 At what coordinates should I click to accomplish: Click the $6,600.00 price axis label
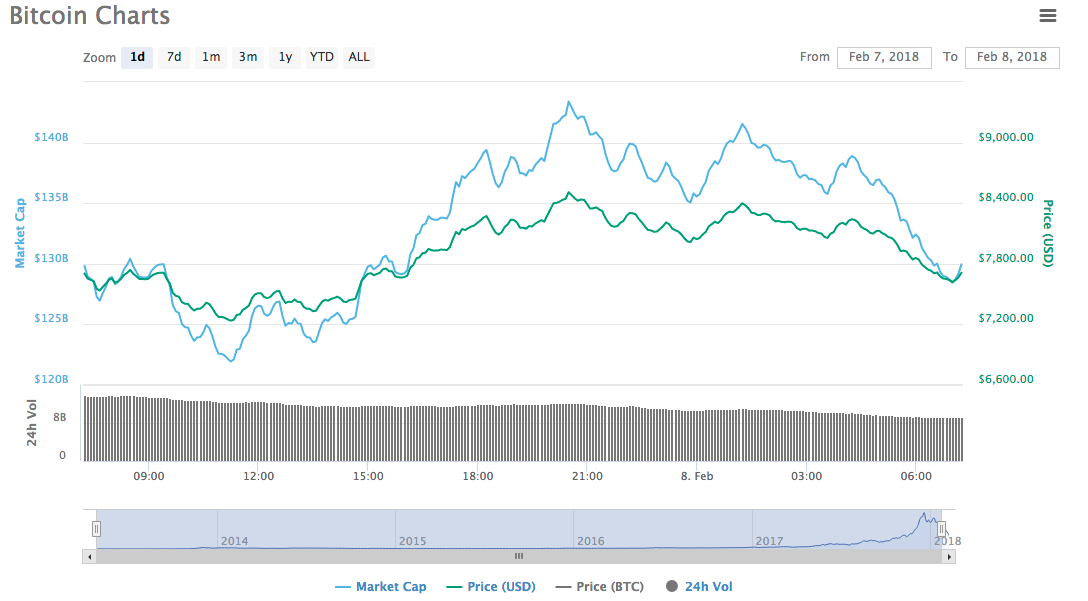point(1005,379)
